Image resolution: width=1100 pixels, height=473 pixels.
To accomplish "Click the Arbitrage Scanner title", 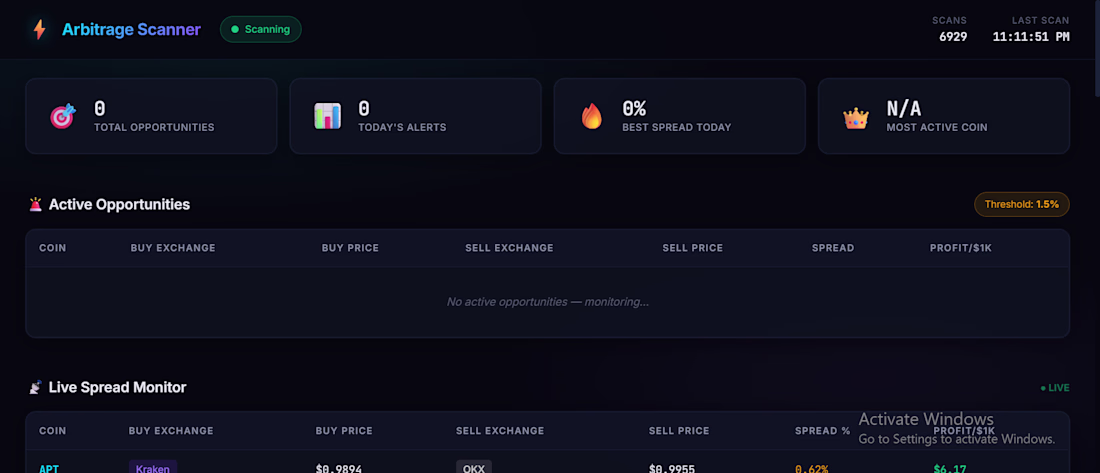I will pyautogui.click(x=131, y=29).
